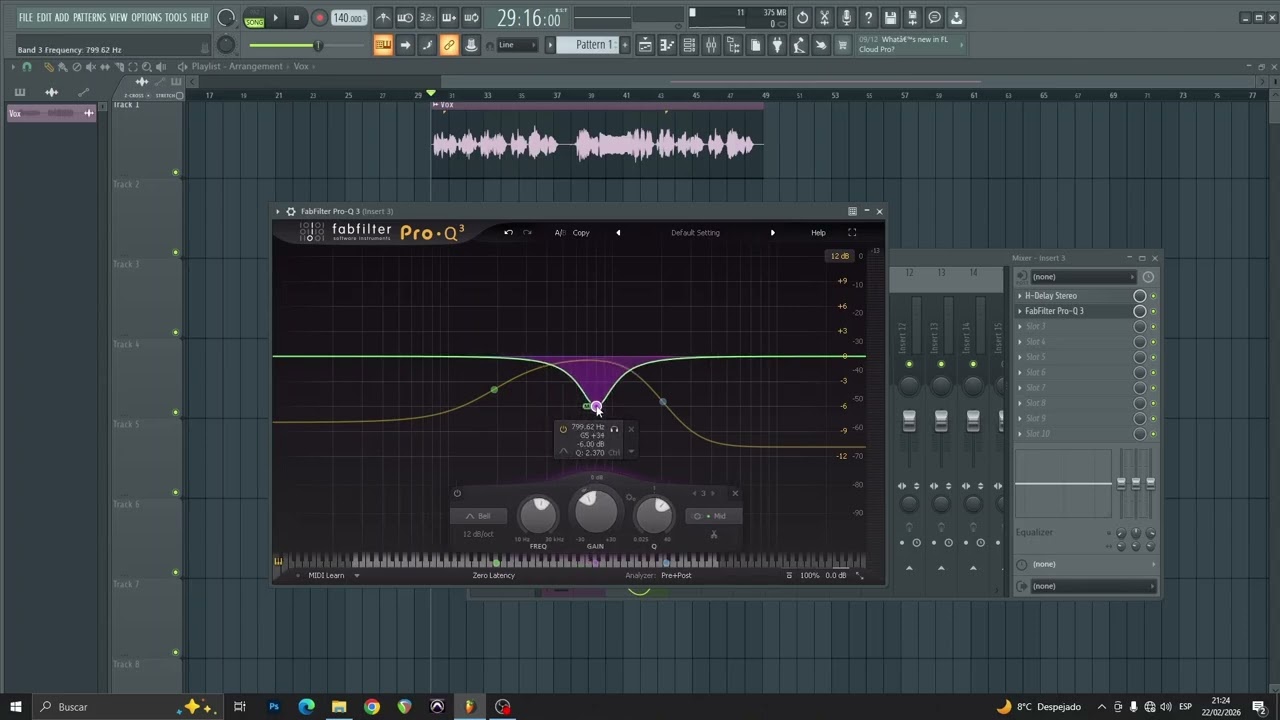Click the undo arrow in Pro-Q 3
Viewport: 1280px width, 720px height.
pos(508,233)
